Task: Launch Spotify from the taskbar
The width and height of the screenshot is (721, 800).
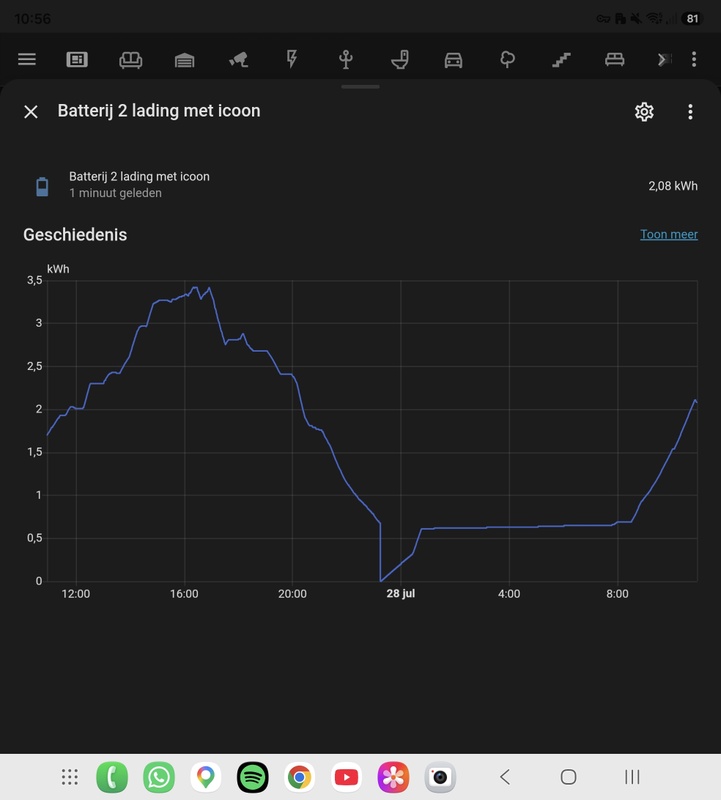Action: tap(253, 777)
